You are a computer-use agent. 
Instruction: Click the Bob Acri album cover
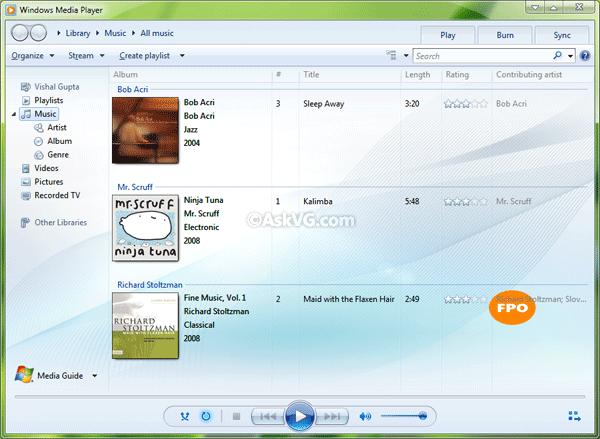[145, 131]
